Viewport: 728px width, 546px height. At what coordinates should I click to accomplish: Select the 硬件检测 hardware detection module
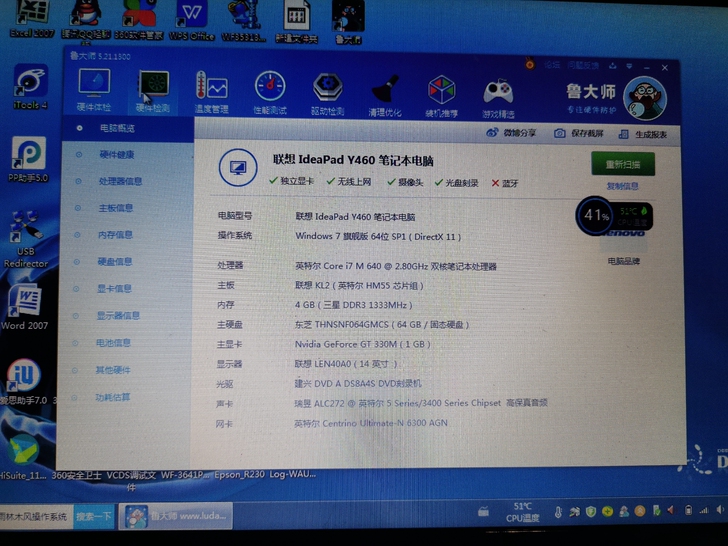click(x=153, y=92)
